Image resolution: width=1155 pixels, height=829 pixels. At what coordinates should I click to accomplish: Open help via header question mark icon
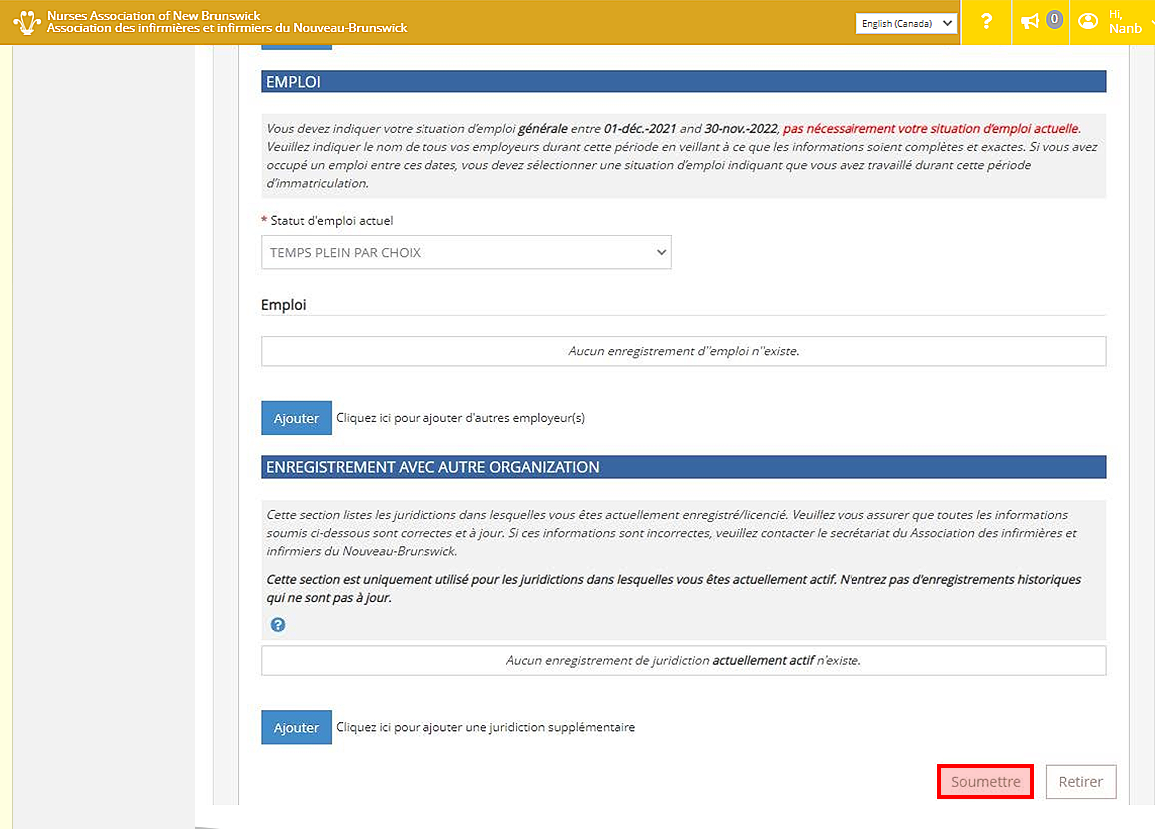point(986,22)
